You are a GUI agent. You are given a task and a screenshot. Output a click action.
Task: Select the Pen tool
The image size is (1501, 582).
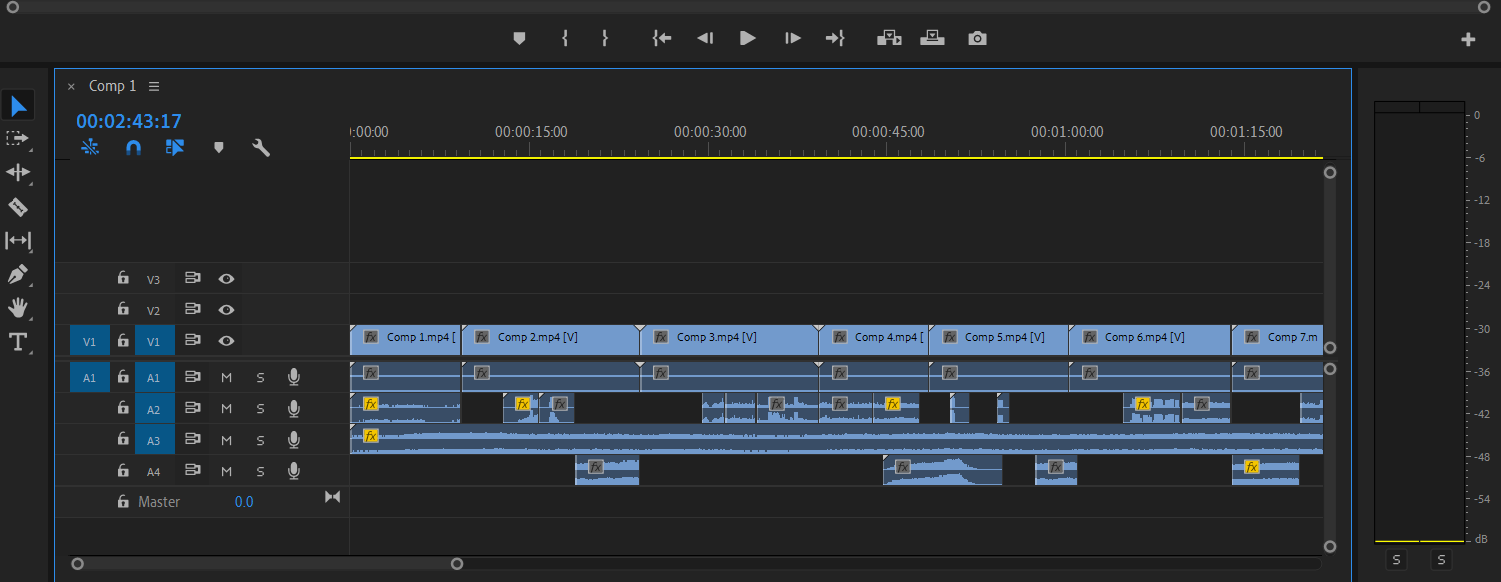pos(18,274)
